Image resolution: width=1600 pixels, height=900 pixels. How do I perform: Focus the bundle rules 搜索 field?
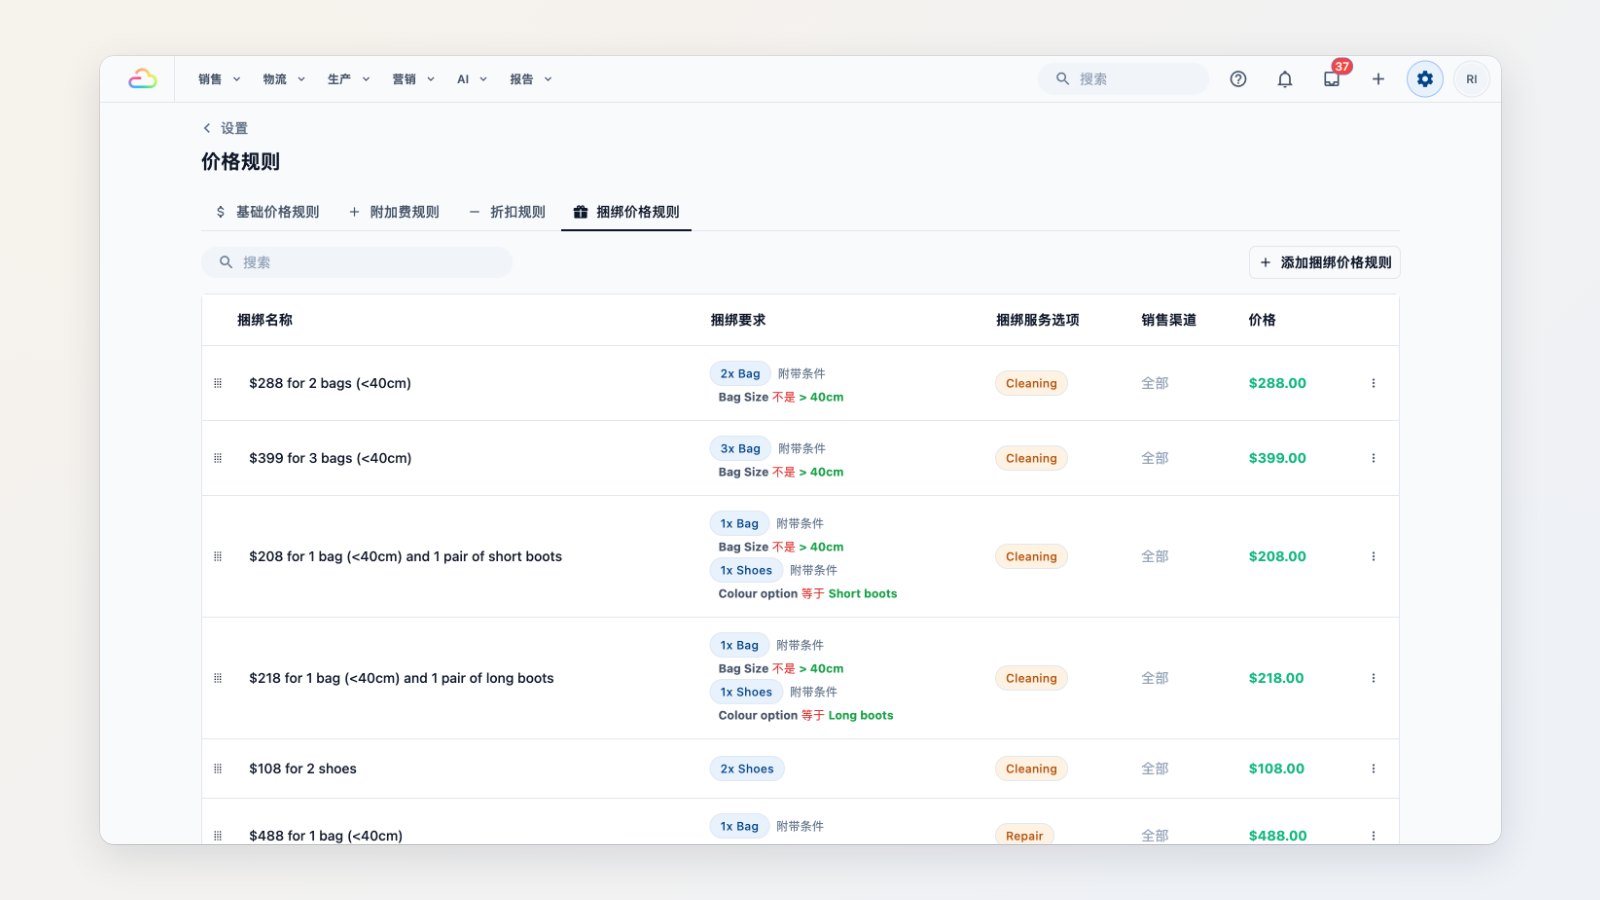(357, 262)
